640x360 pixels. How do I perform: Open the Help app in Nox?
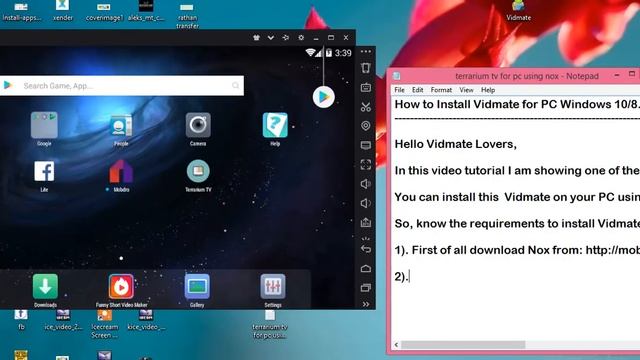click(275, 129)
